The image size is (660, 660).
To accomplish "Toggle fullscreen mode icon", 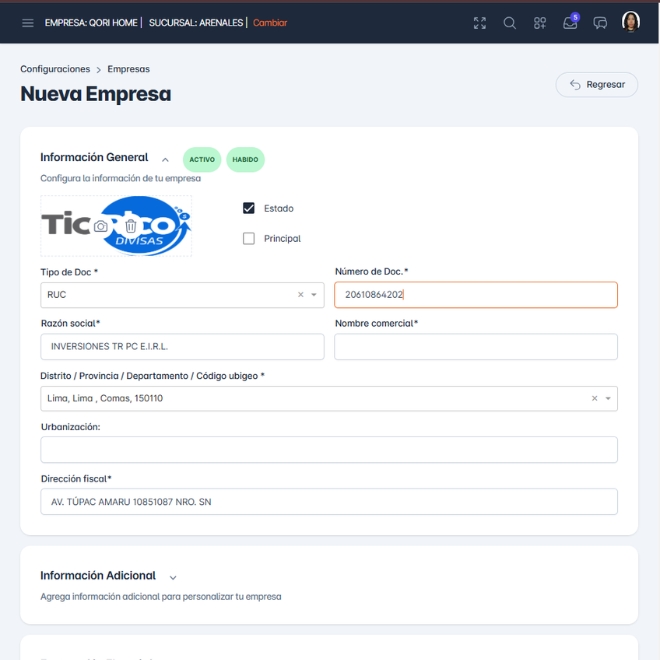I will (480, 23).
